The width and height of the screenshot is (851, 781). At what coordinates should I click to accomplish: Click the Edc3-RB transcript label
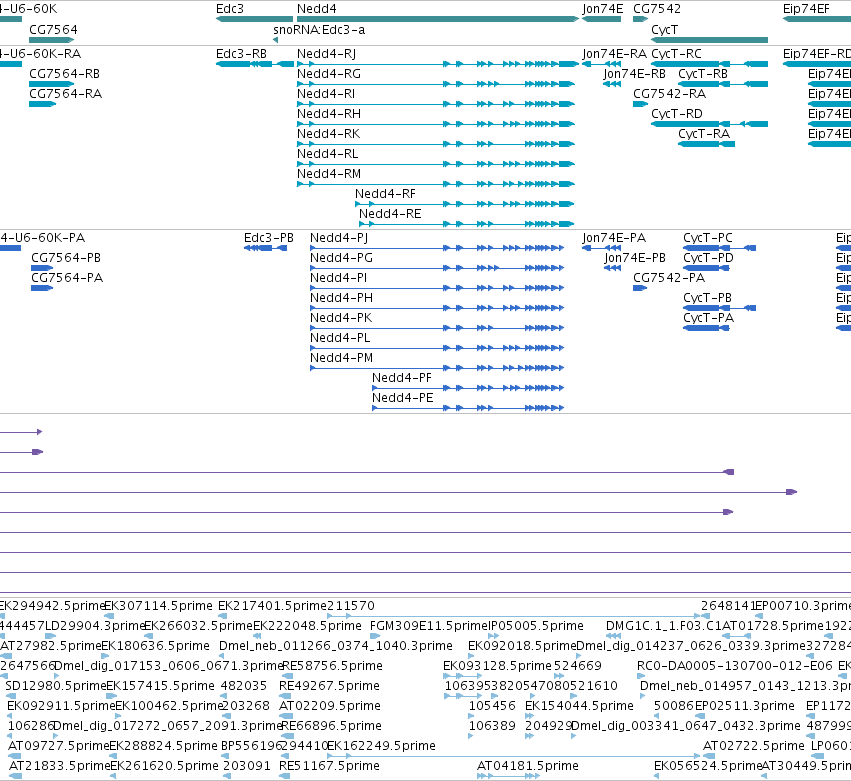tap(242, 54)
